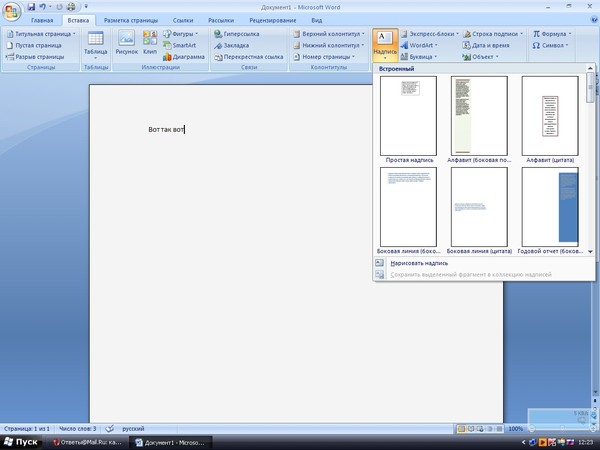
Task: Click the Документ1 - Microsoft Word taskbar button
Action: [171, 443]
